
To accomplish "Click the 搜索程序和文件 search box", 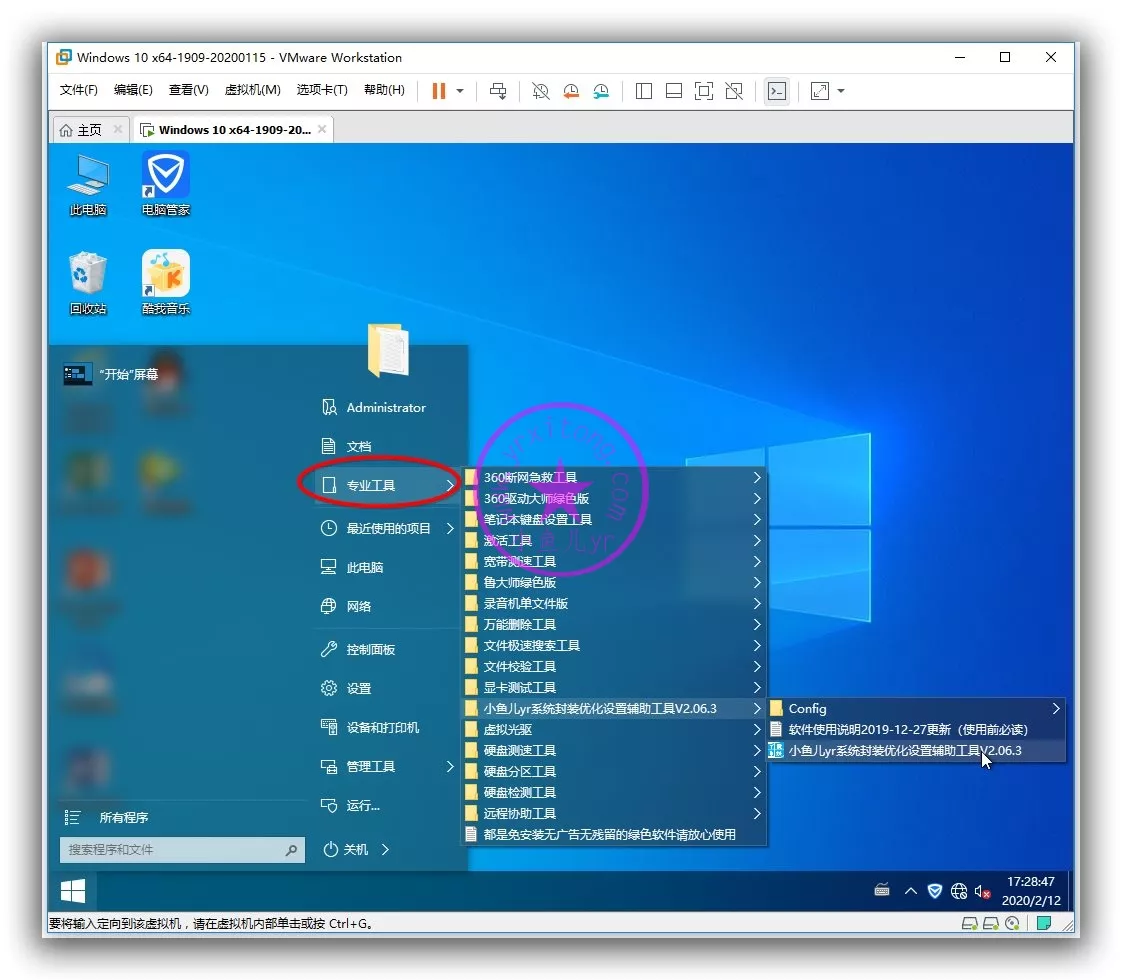I will pyautogui.click(x=172, y=850).
